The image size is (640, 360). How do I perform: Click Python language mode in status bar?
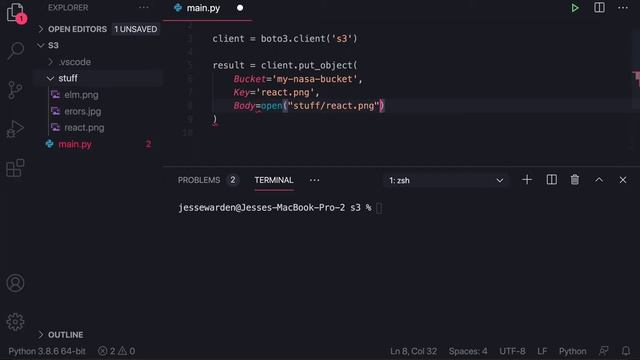pos(572,351)
